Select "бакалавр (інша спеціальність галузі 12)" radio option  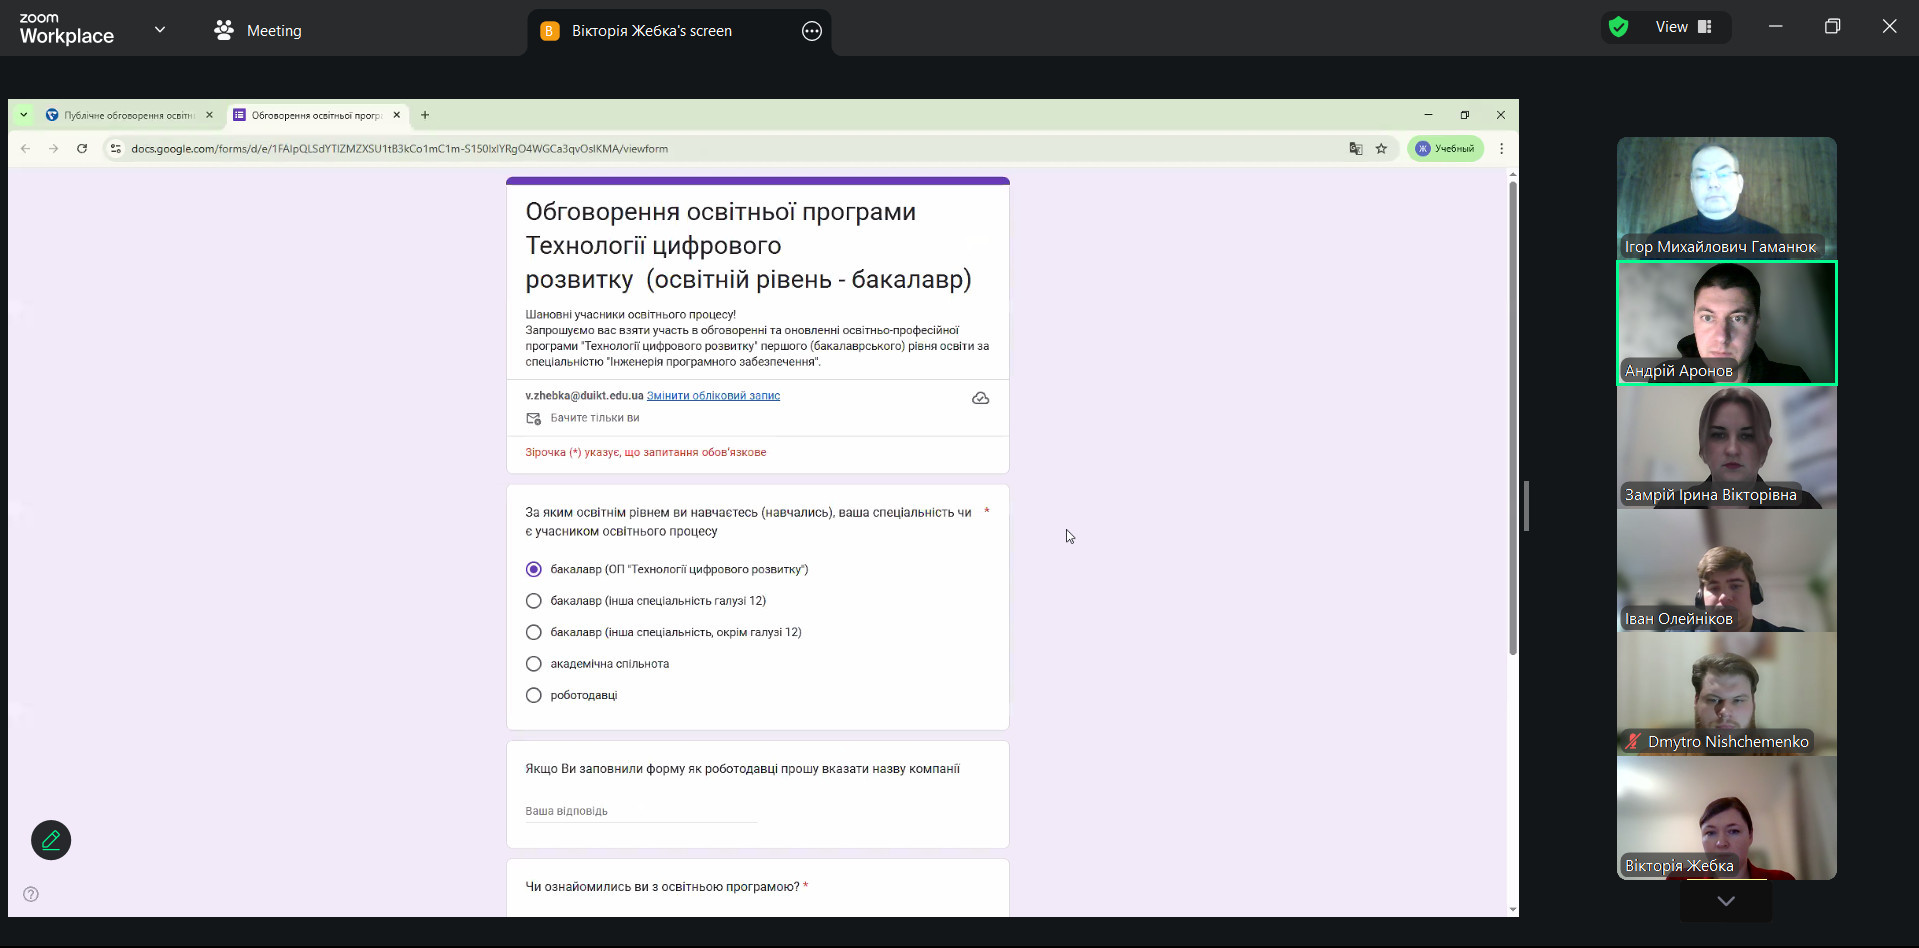[x=534, y=601]
